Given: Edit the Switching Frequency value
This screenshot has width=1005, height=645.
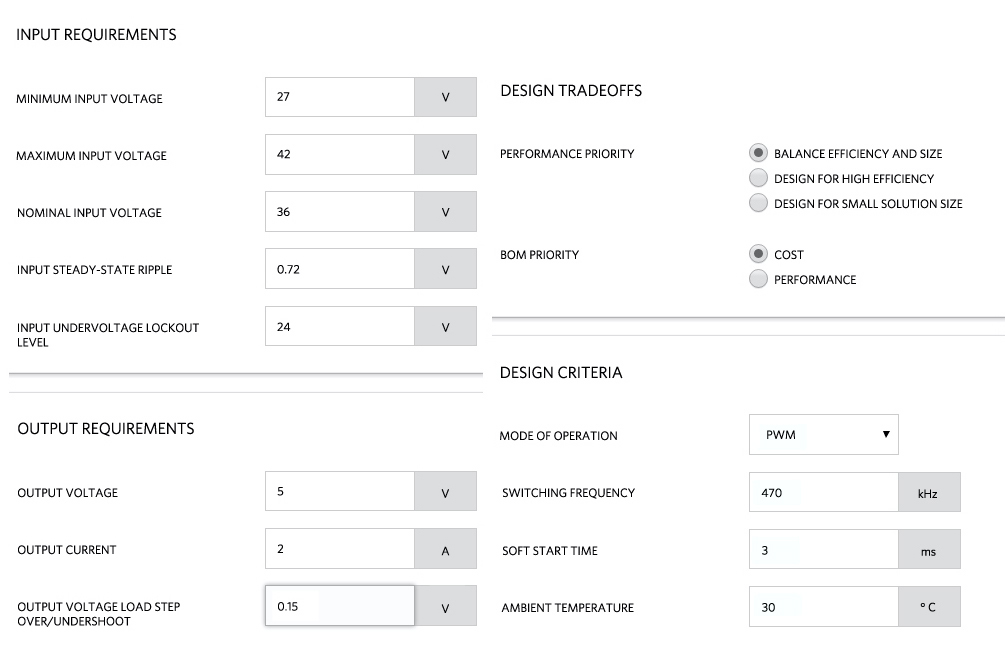Looking at the screenshot, I should [x=824, y=492].
